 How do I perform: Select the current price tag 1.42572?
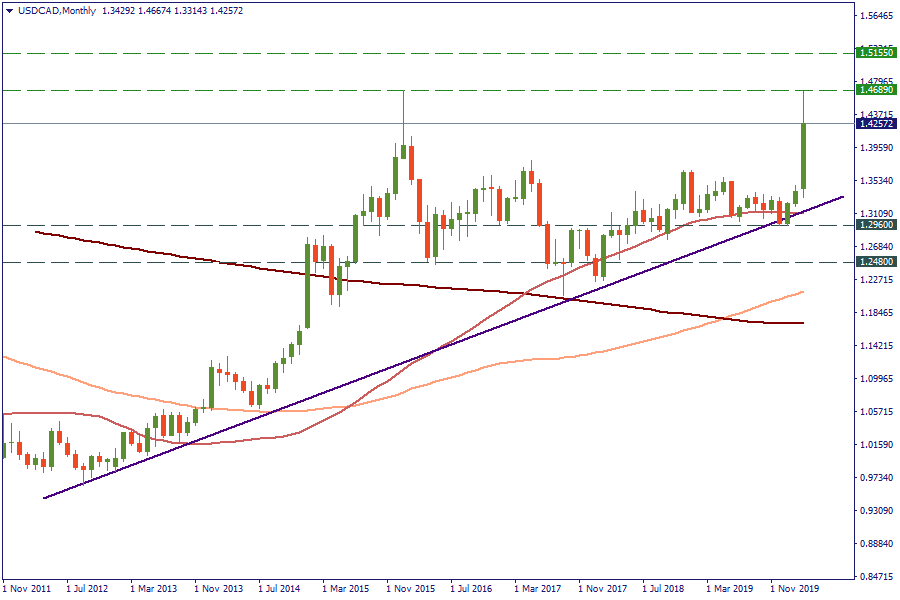(876, 123)
